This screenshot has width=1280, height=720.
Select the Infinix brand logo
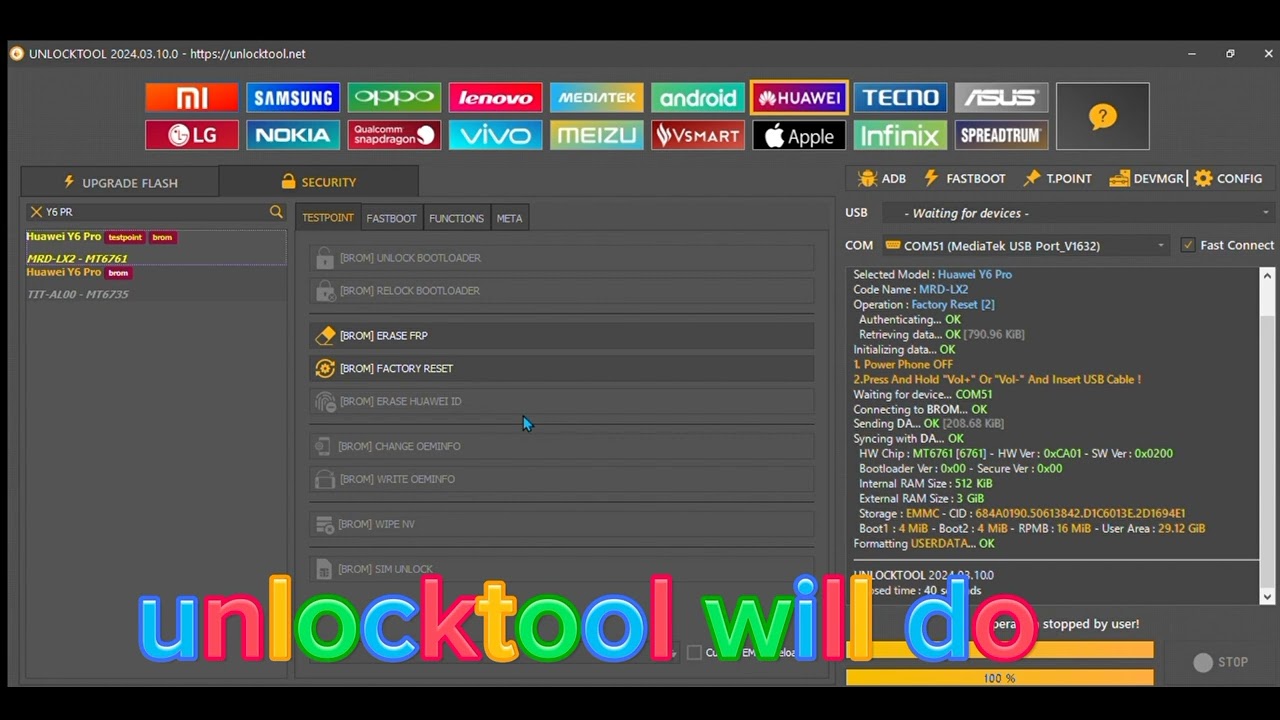[x=900, y=135]
